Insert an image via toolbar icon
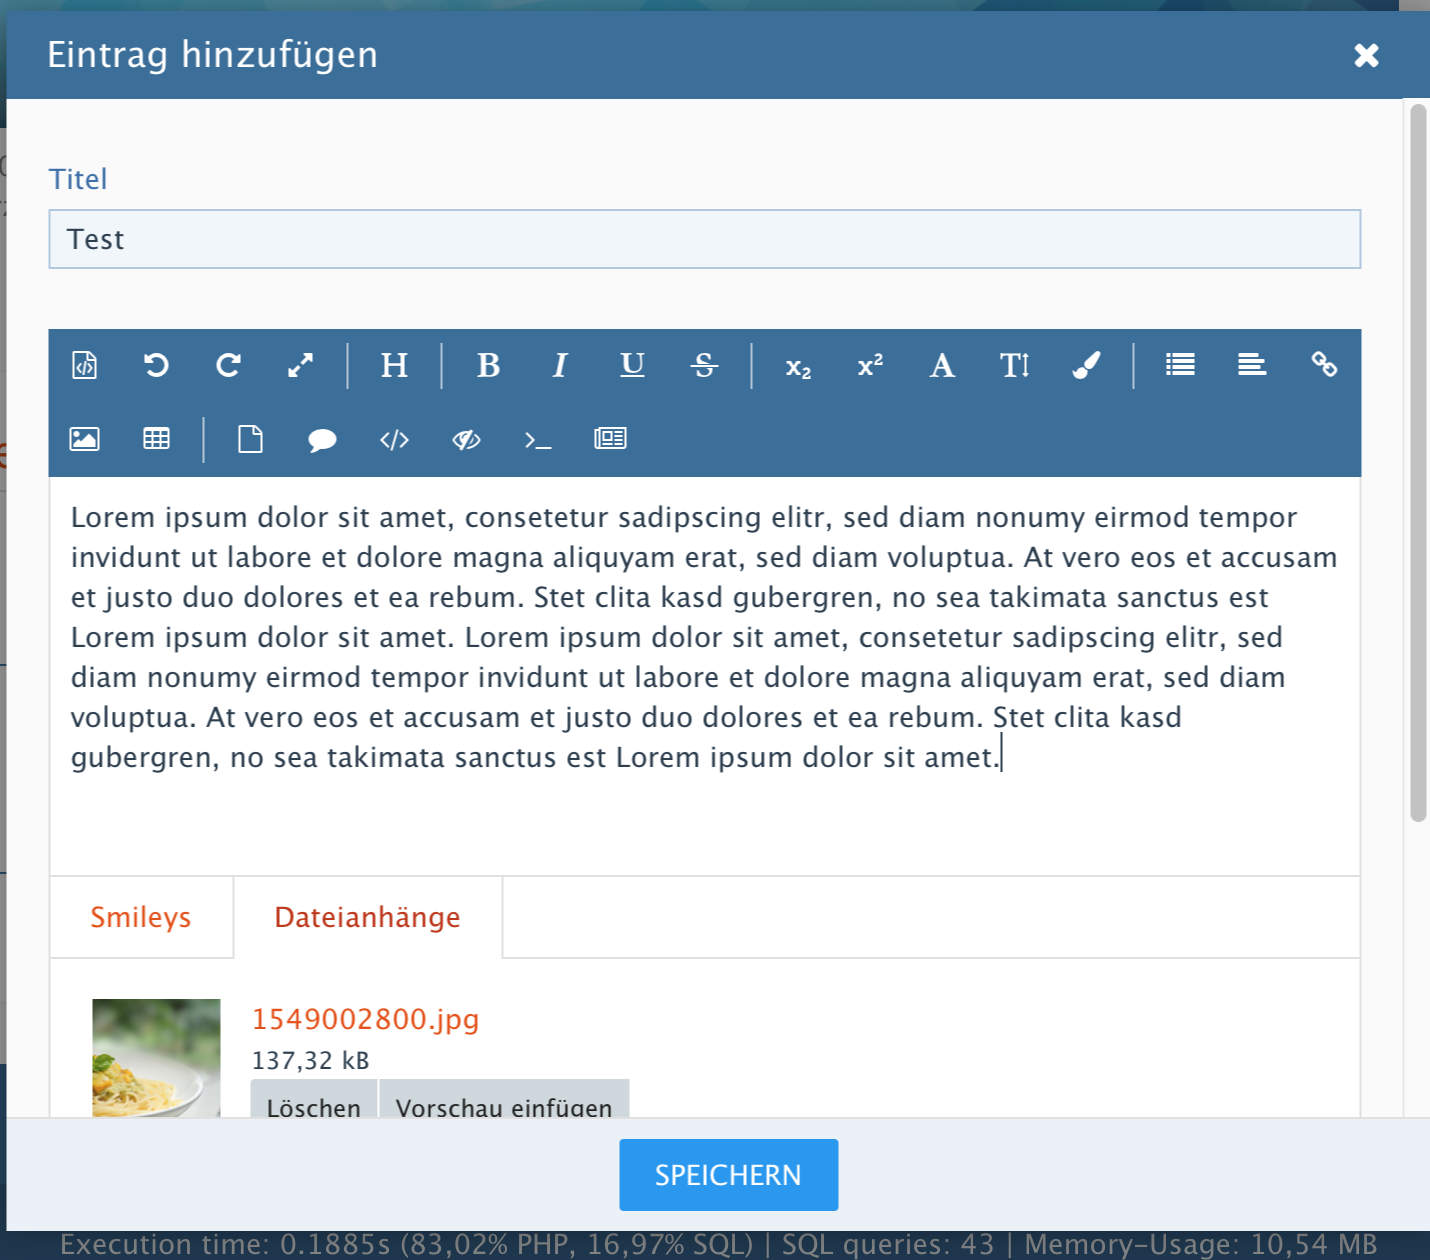Screen dimensions: 1430x1260 (85, 439)
